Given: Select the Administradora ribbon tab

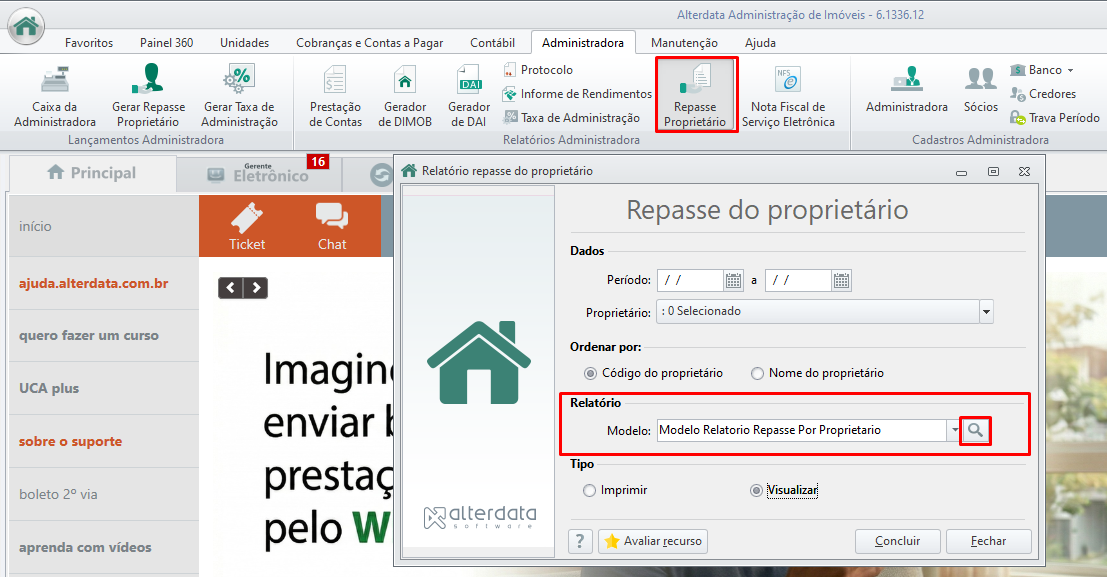Looking at the screenshot, I should coord(583,42).
